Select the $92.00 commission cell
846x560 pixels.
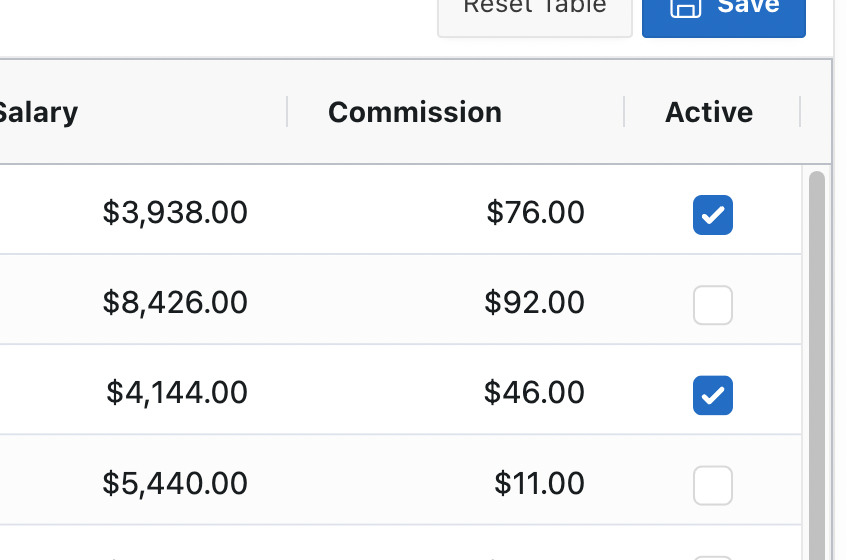point(535,303)
